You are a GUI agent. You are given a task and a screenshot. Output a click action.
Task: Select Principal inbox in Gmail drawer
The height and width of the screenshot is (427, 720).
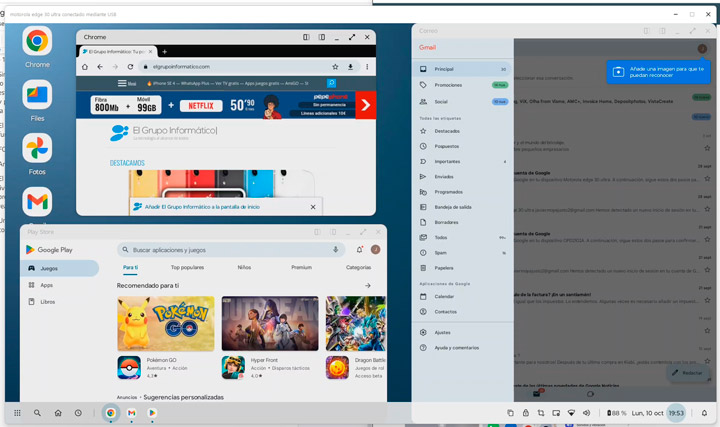pyautogui.click(x=463, y=69)
